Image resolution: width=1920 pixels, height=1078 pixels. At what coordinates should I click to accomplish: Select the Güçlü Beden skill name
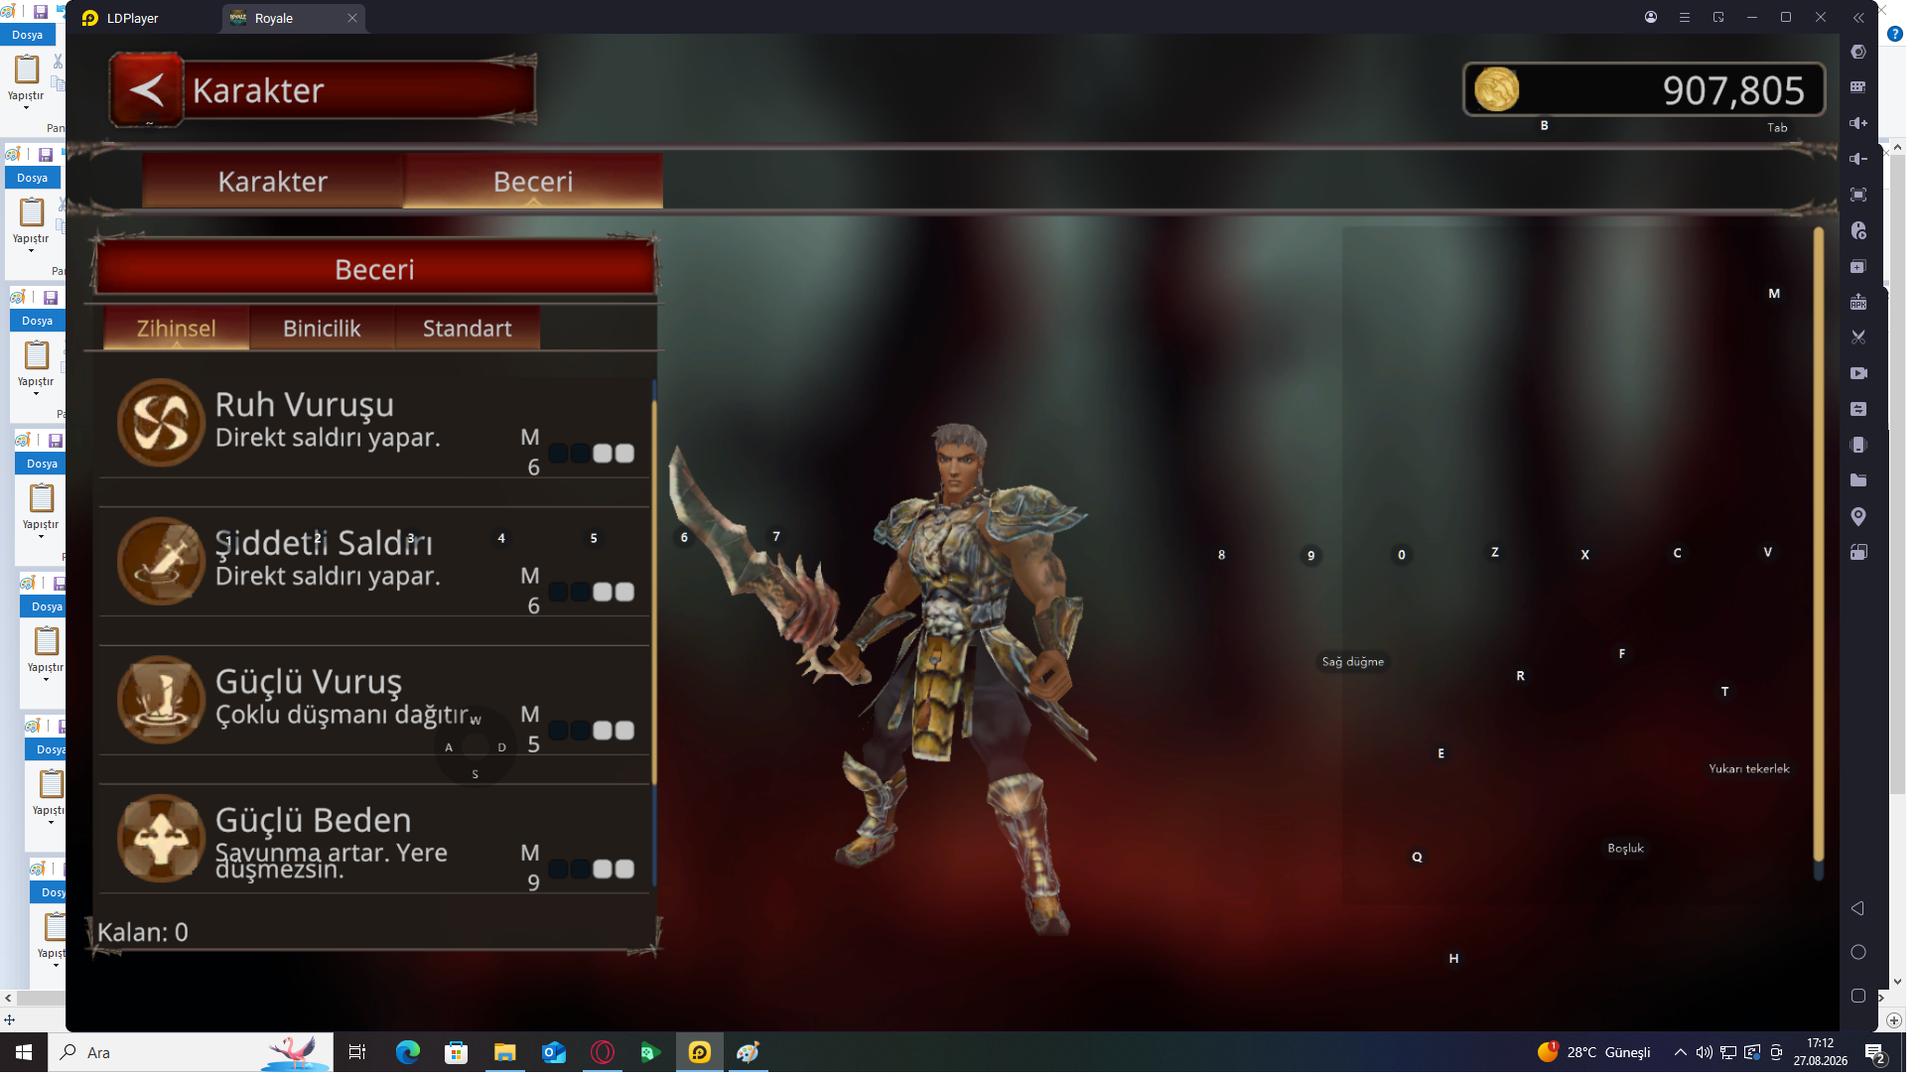click(x=313, y=820)
